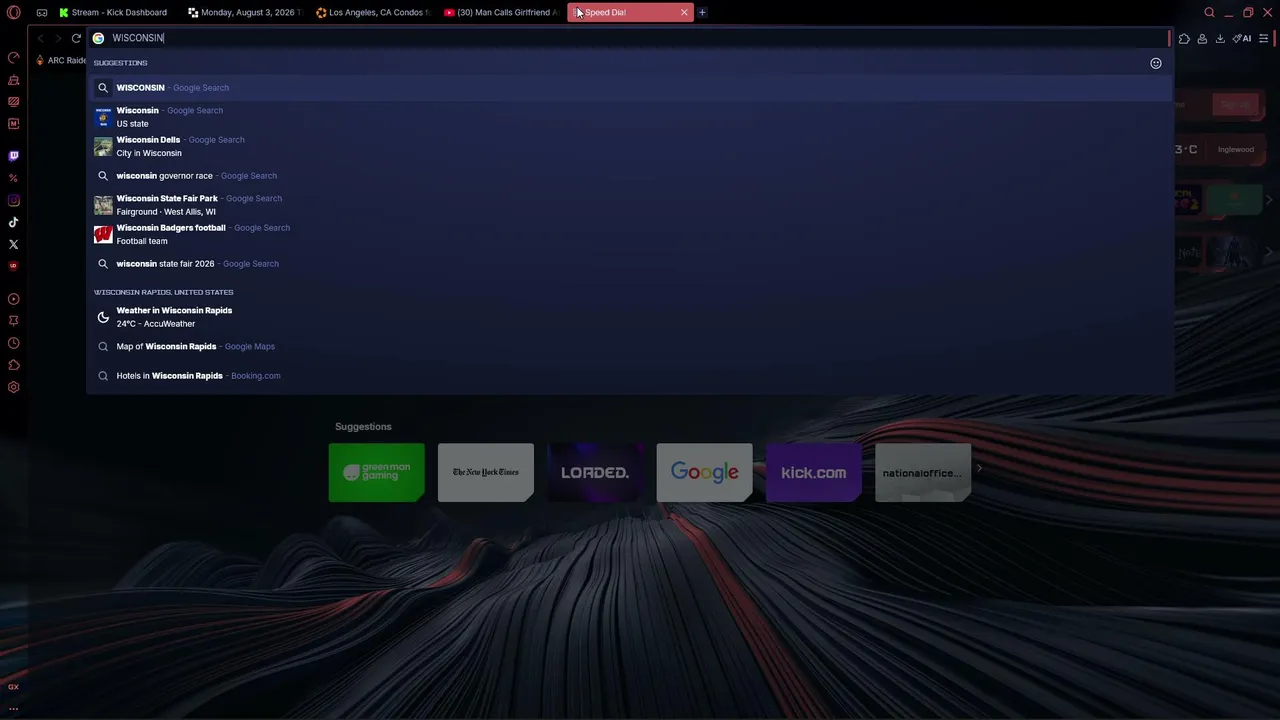Open the tab islands workspace icon
Screen dimensions: 1280x720
tap(41, 13)
